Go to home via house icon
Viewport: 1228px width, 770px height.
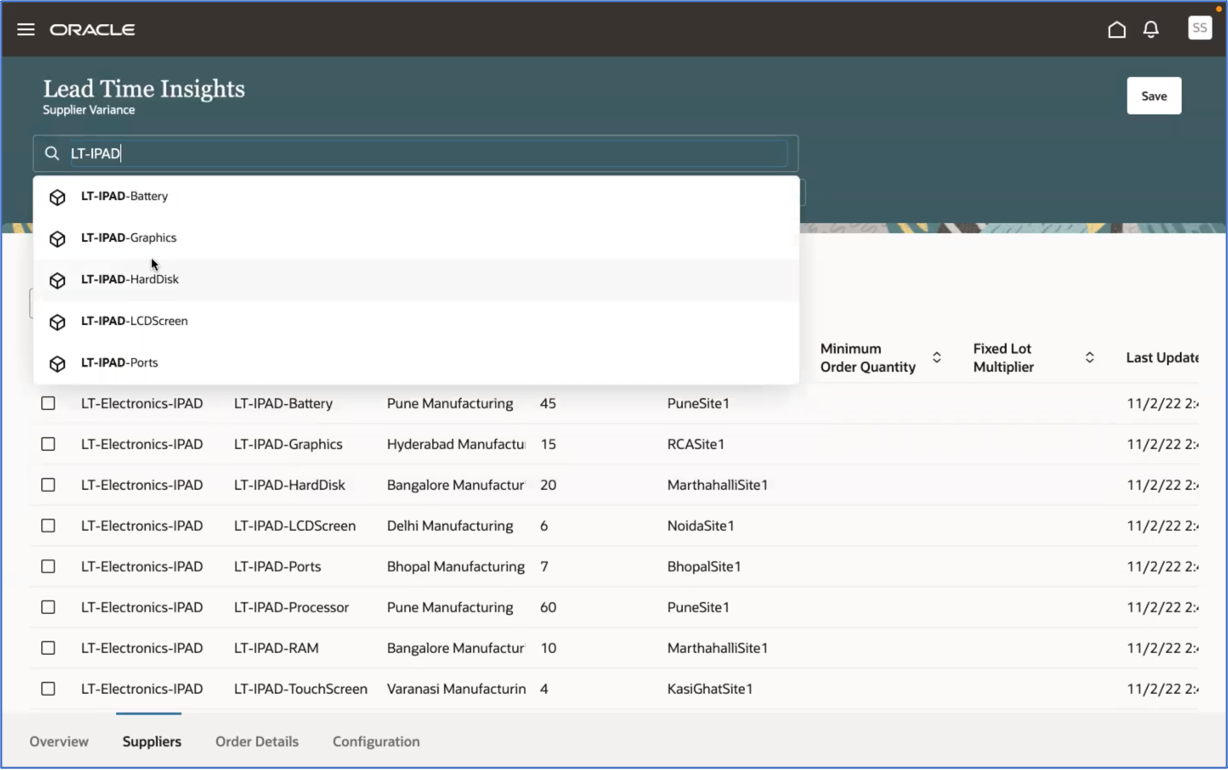tap(1117, 29)
